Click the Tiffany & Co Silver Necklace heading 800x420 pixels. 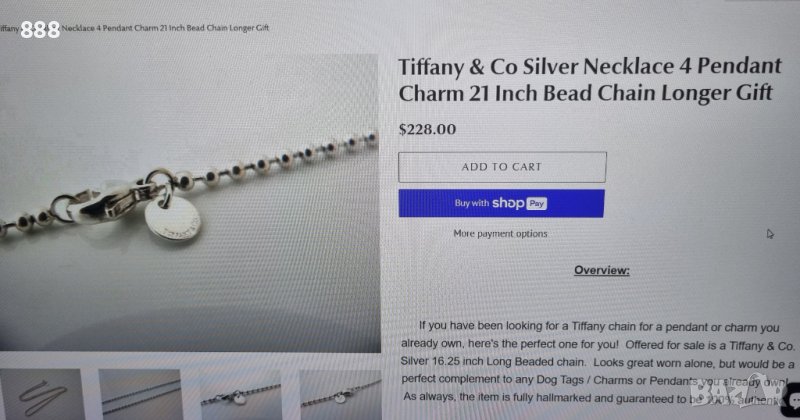tap(589, 80)
